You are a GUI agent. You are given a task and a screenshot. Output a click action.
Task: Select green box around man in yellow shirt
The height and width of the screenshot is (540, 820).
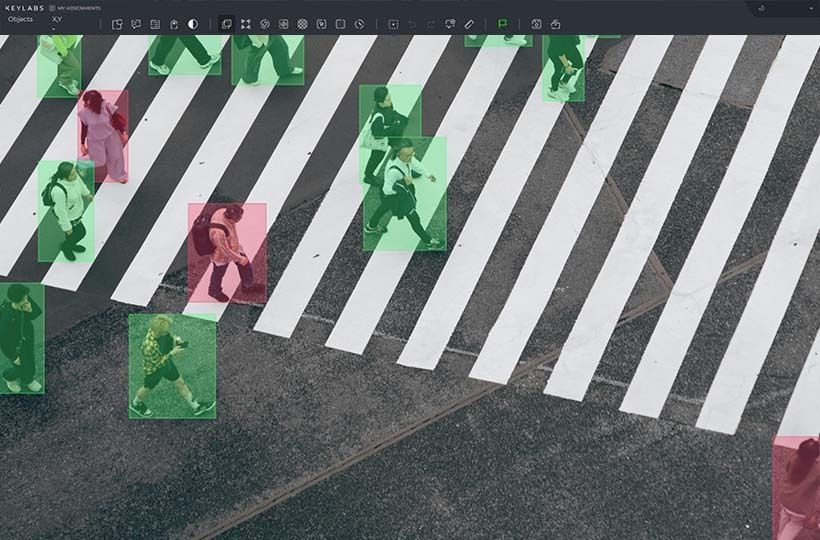point(172,366)
